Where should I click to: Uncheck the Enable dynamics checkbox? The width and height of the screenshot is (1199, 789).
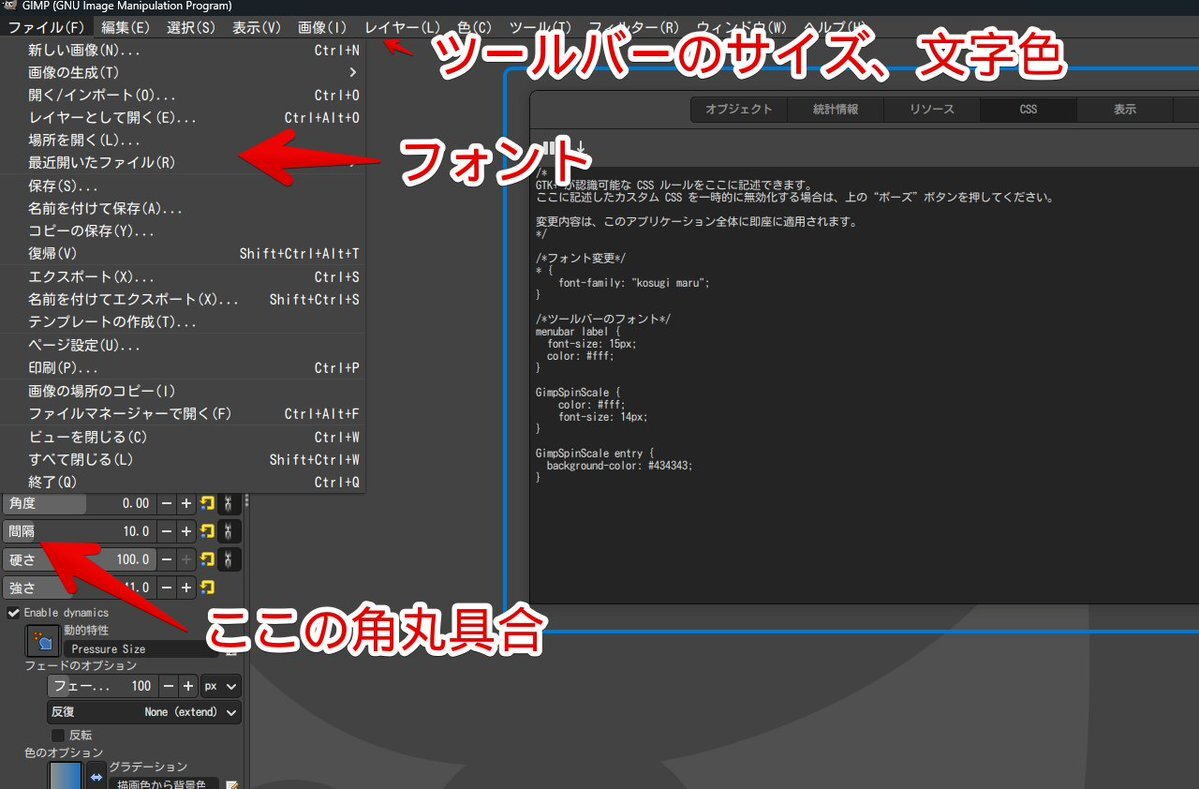click(13, 612)
